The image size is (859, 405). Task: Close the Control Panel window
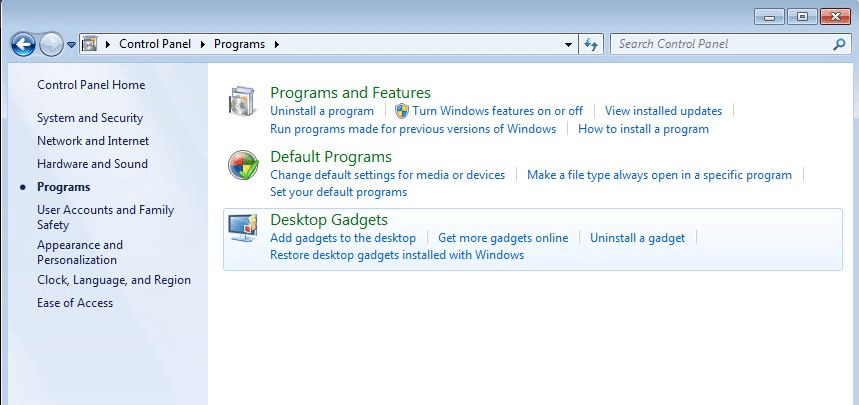tap(835, 17)
